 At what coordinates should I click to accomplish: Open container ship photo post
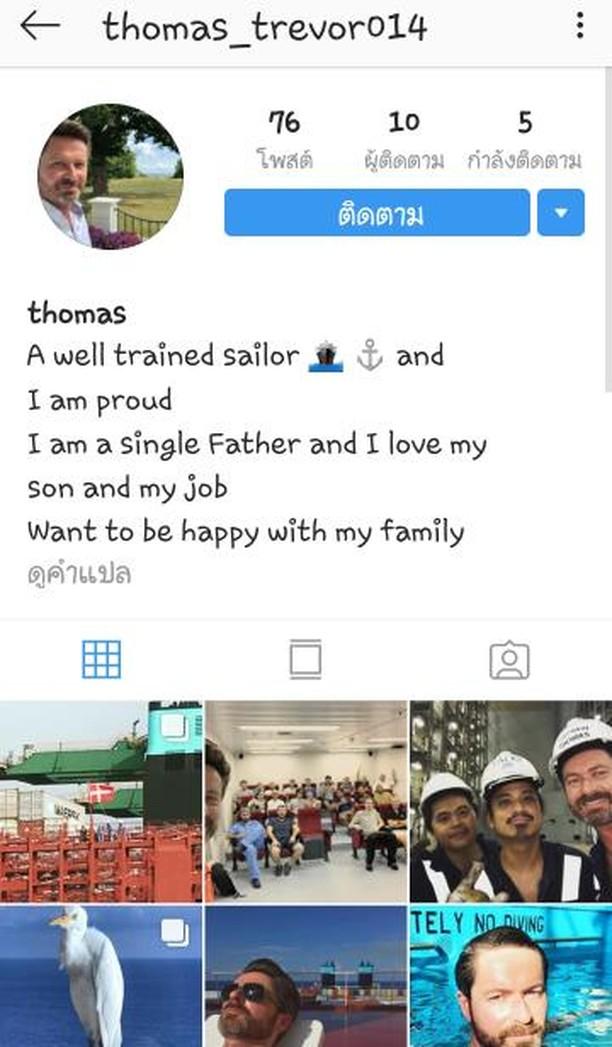click(101, 801)
